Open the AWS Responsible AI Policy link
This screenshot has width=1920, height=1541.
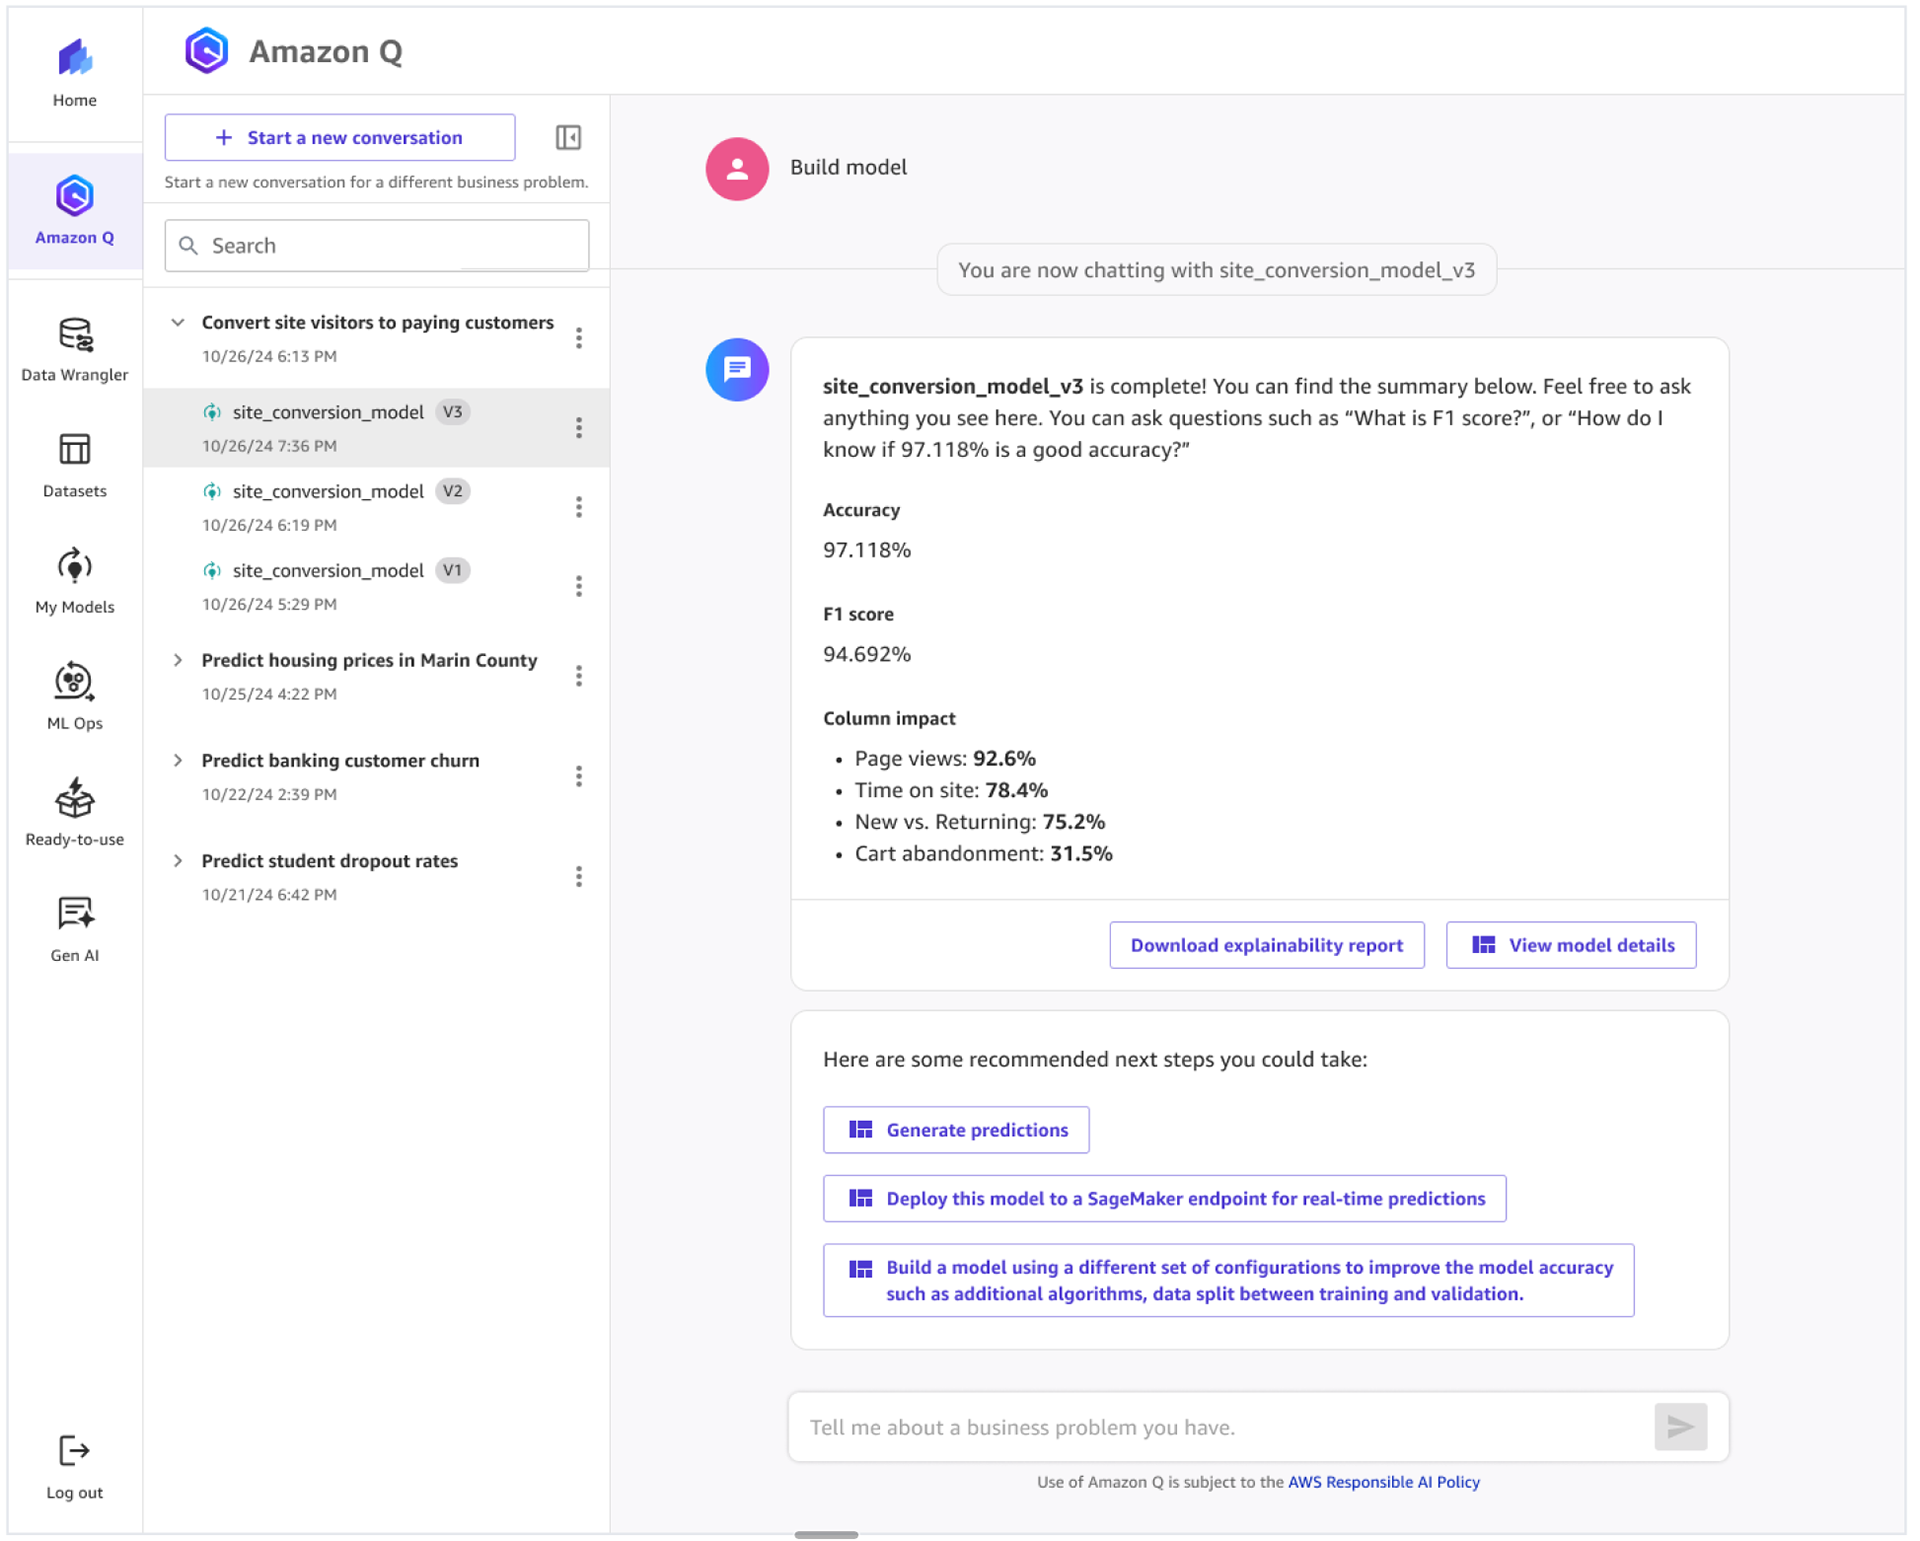coord(1384,1482)
